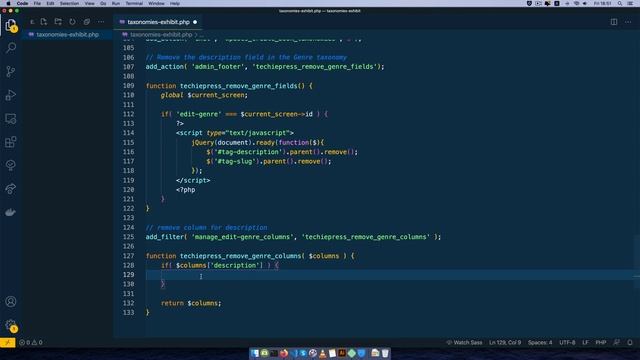Open Spotlight search in macOS menu bar
The image size is (640, 360).
[x=620, y=3]
